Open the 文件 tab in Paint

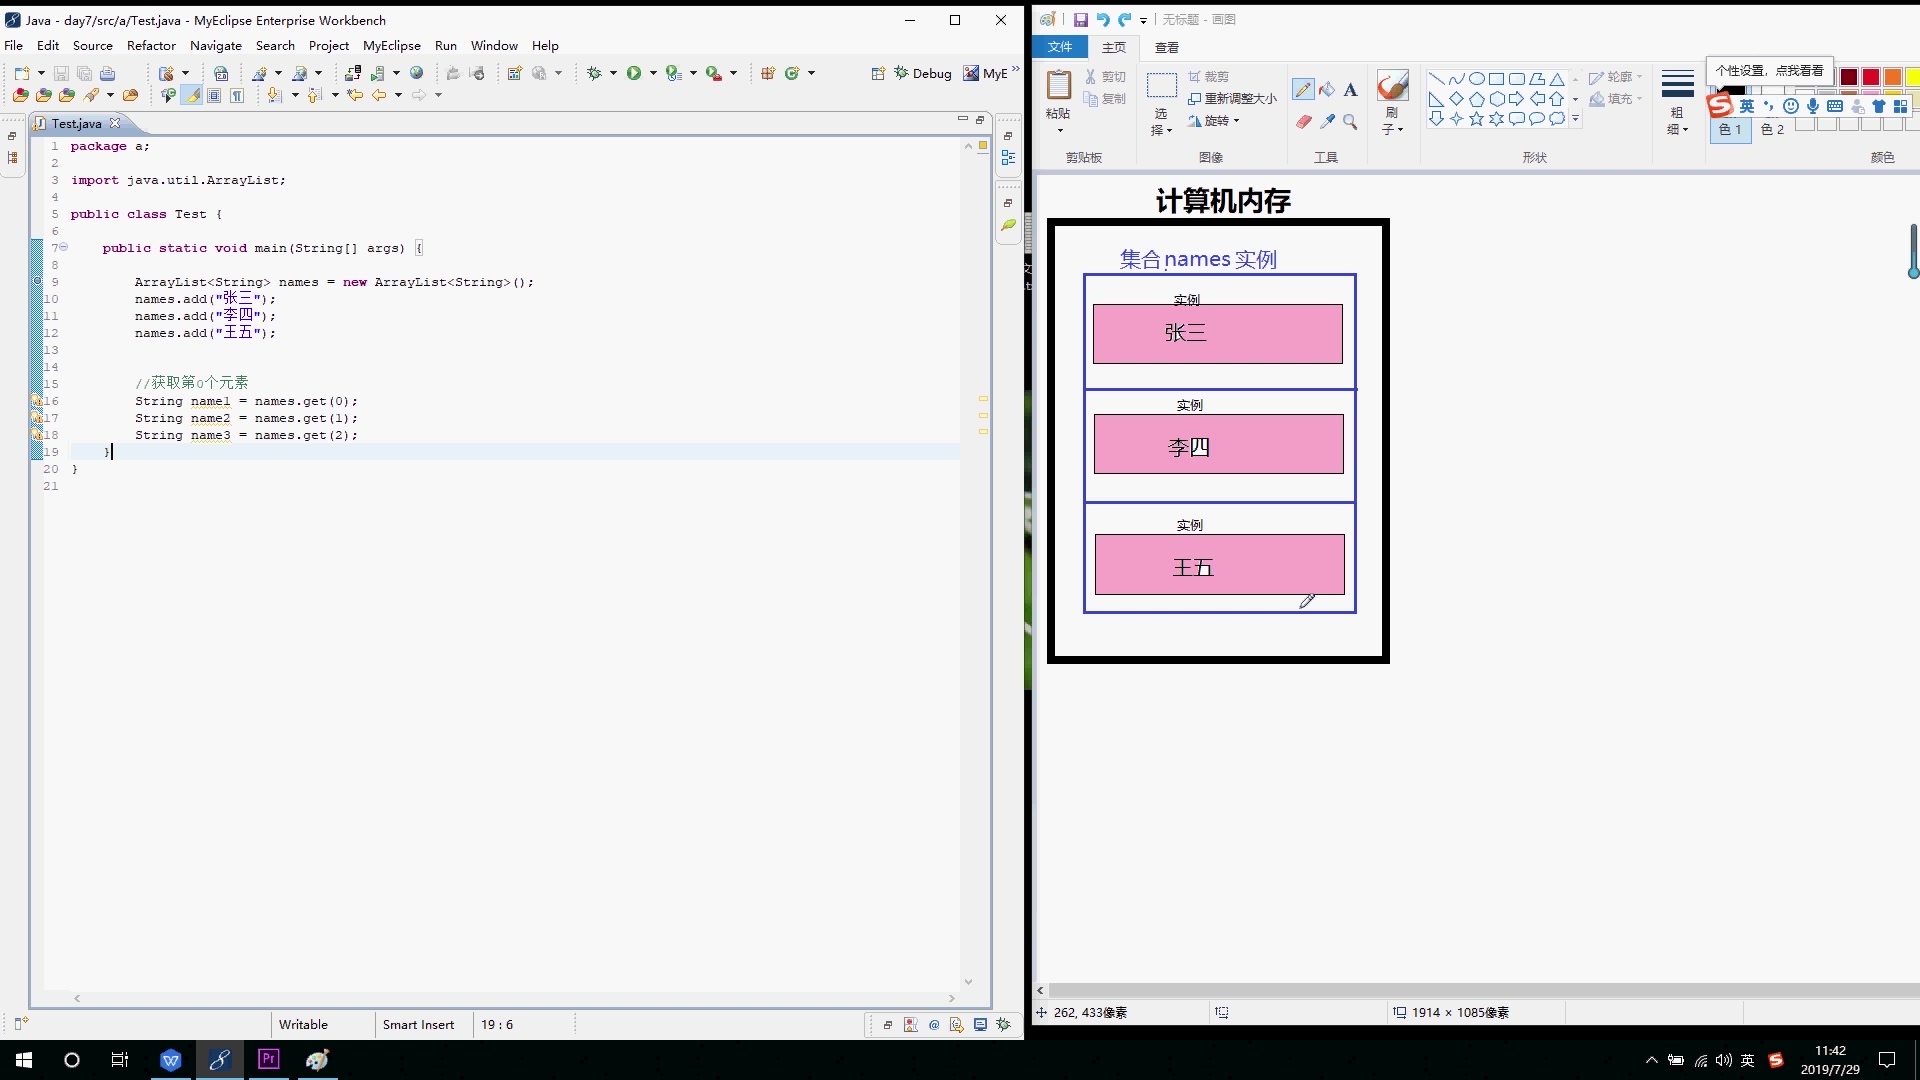(x=1060, y=47)
